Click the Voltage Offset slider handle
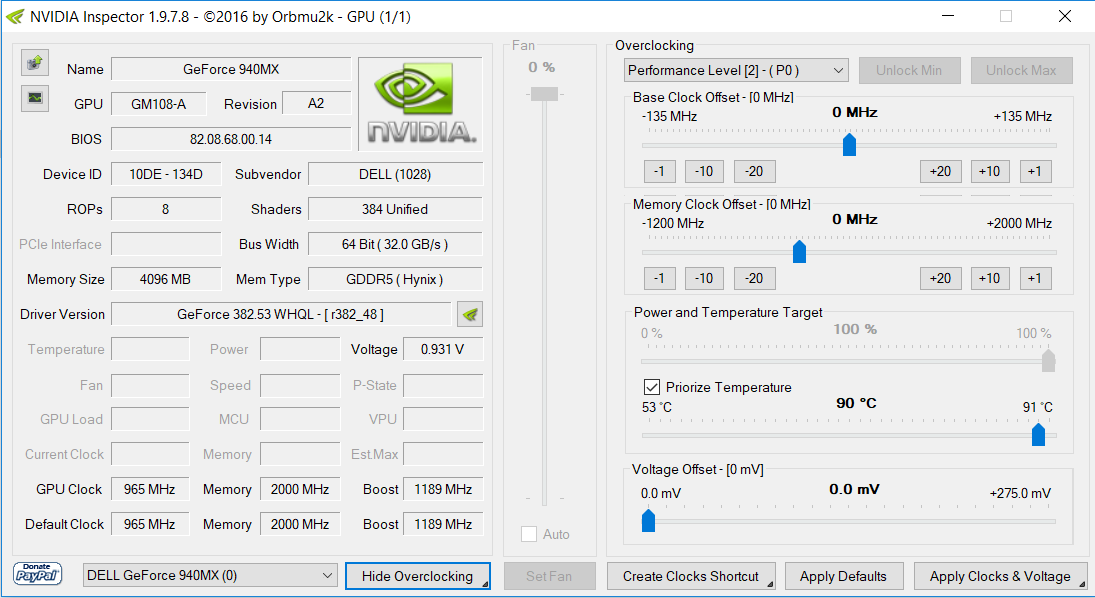 [x=648, y=520]
